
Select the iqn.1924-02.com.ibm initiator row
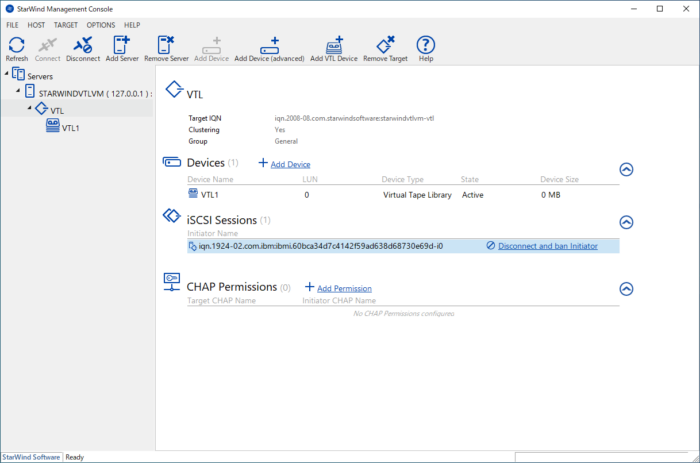[x=403, y=246]
